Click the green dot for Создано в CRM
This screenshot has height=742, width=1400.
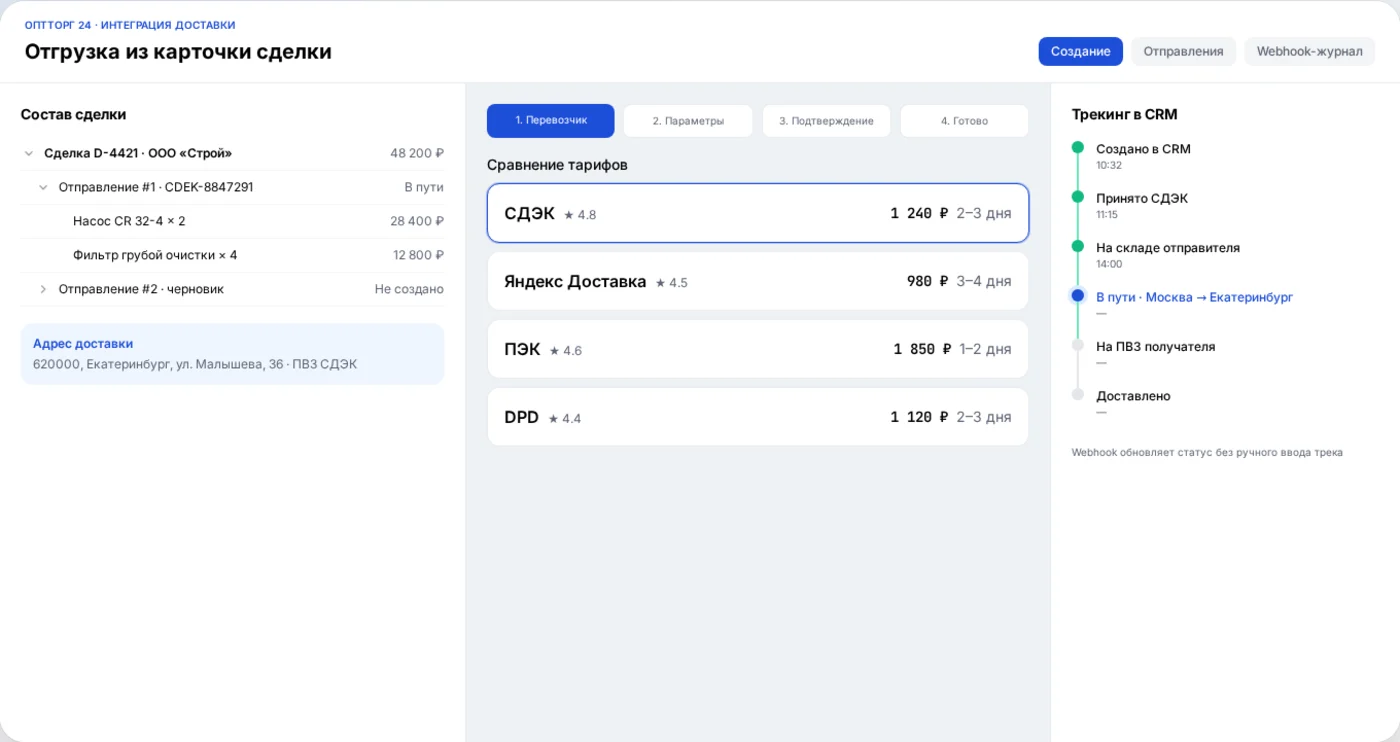(1077, 148)
